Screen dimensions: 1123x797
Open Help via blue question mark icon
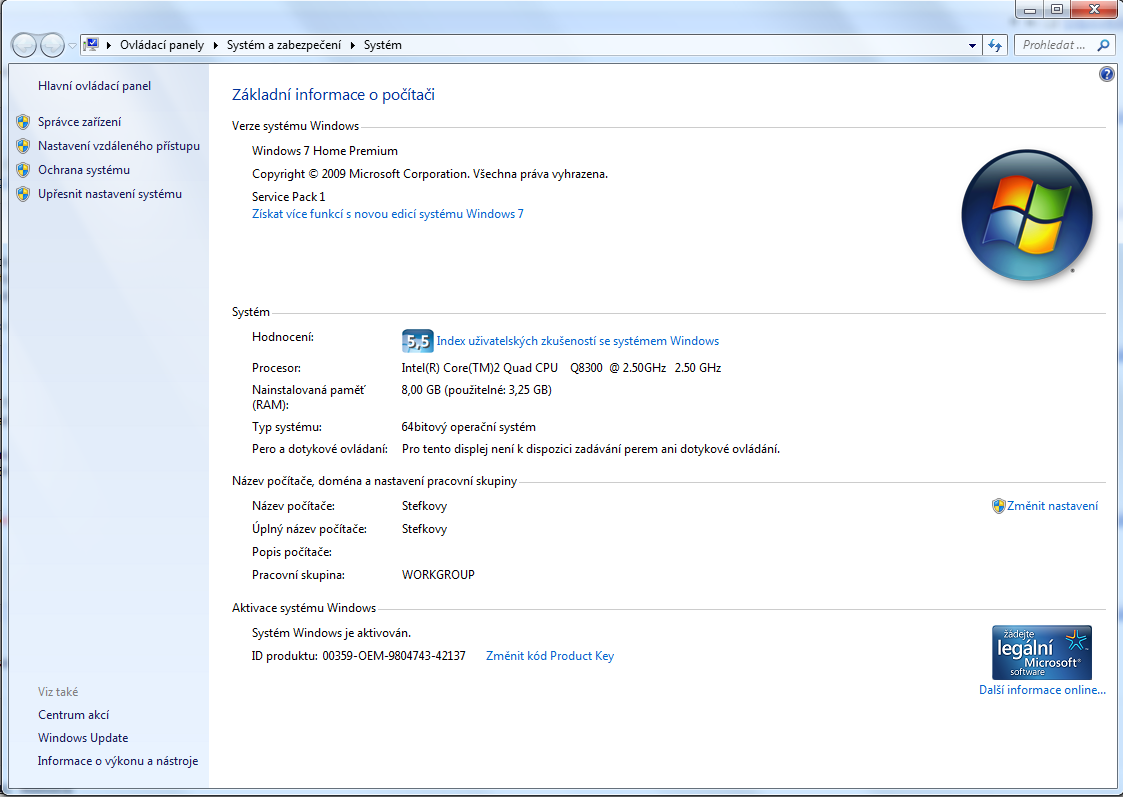1107,74
